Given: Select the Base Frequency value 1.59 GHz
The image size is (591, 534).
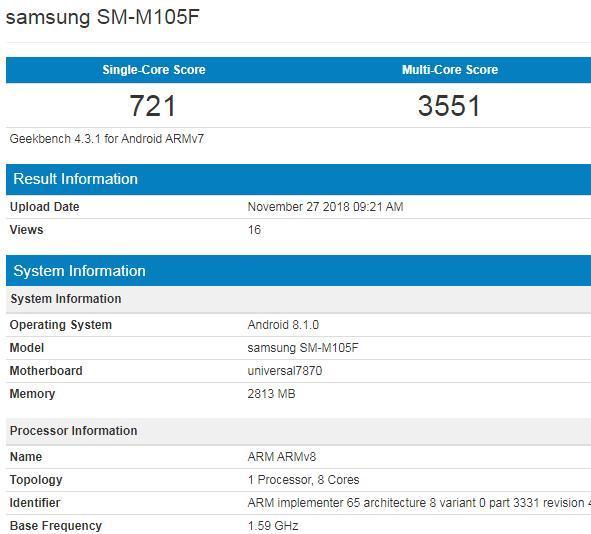Looking at the screenshot, I should (x=273, y=526).
